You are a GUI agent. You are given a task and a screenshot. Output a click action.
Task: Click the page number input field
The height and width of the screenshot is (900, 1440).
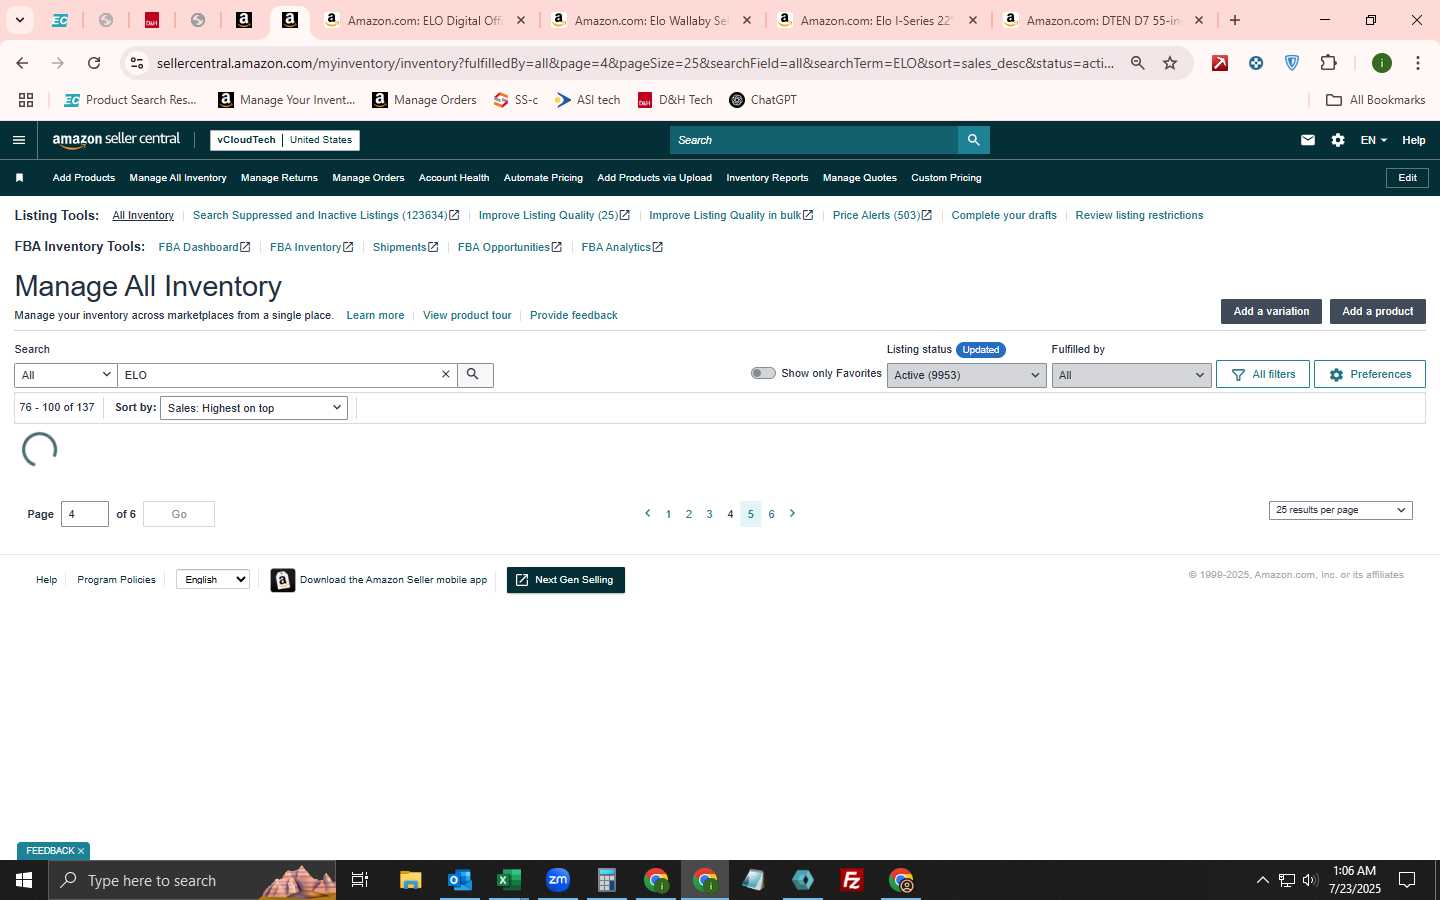coord(85,514)
